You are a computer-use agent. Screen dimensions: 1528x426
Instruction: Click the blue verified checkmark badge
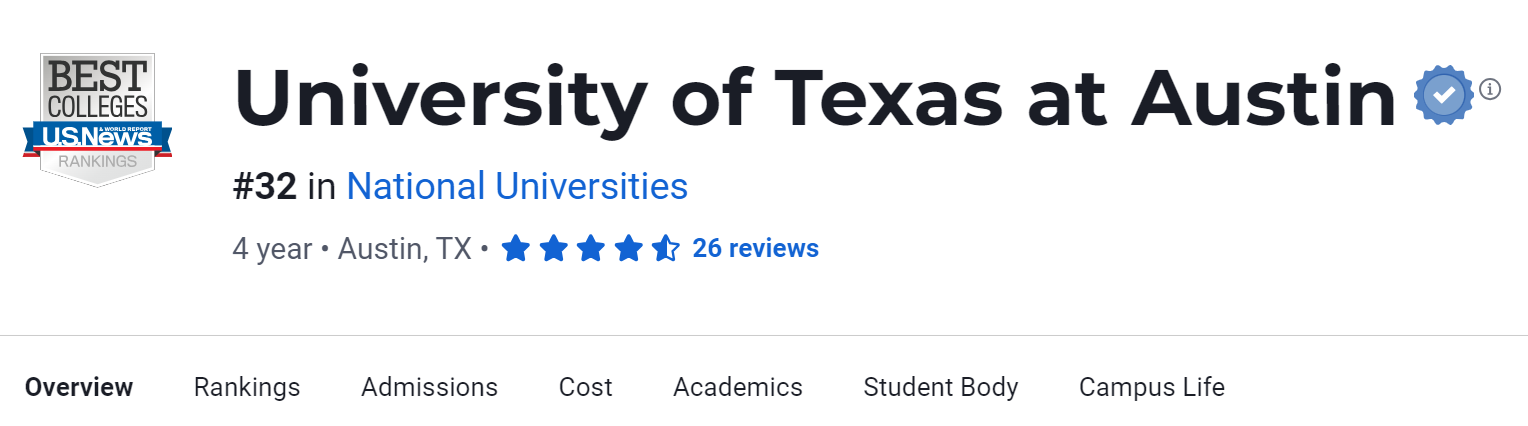pos(1443,95)
